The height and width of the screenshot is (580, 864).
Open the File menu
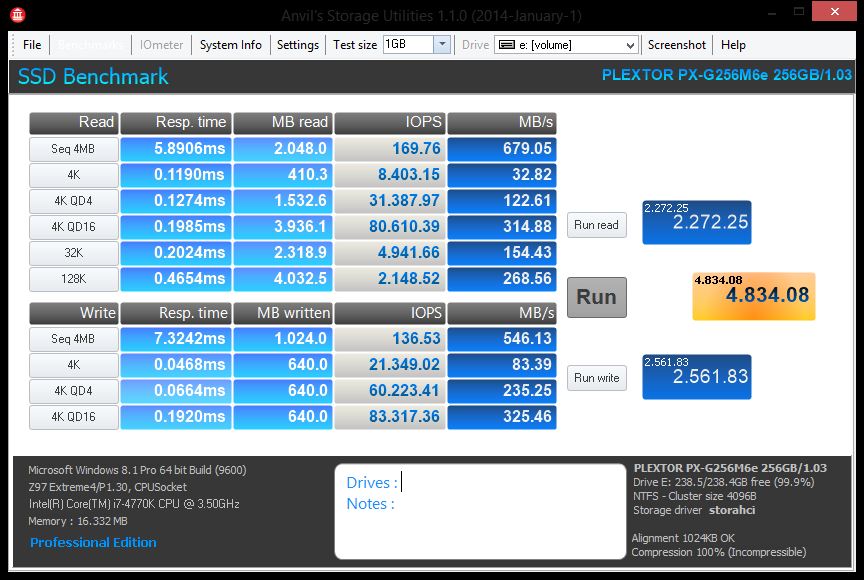(32, 45)
